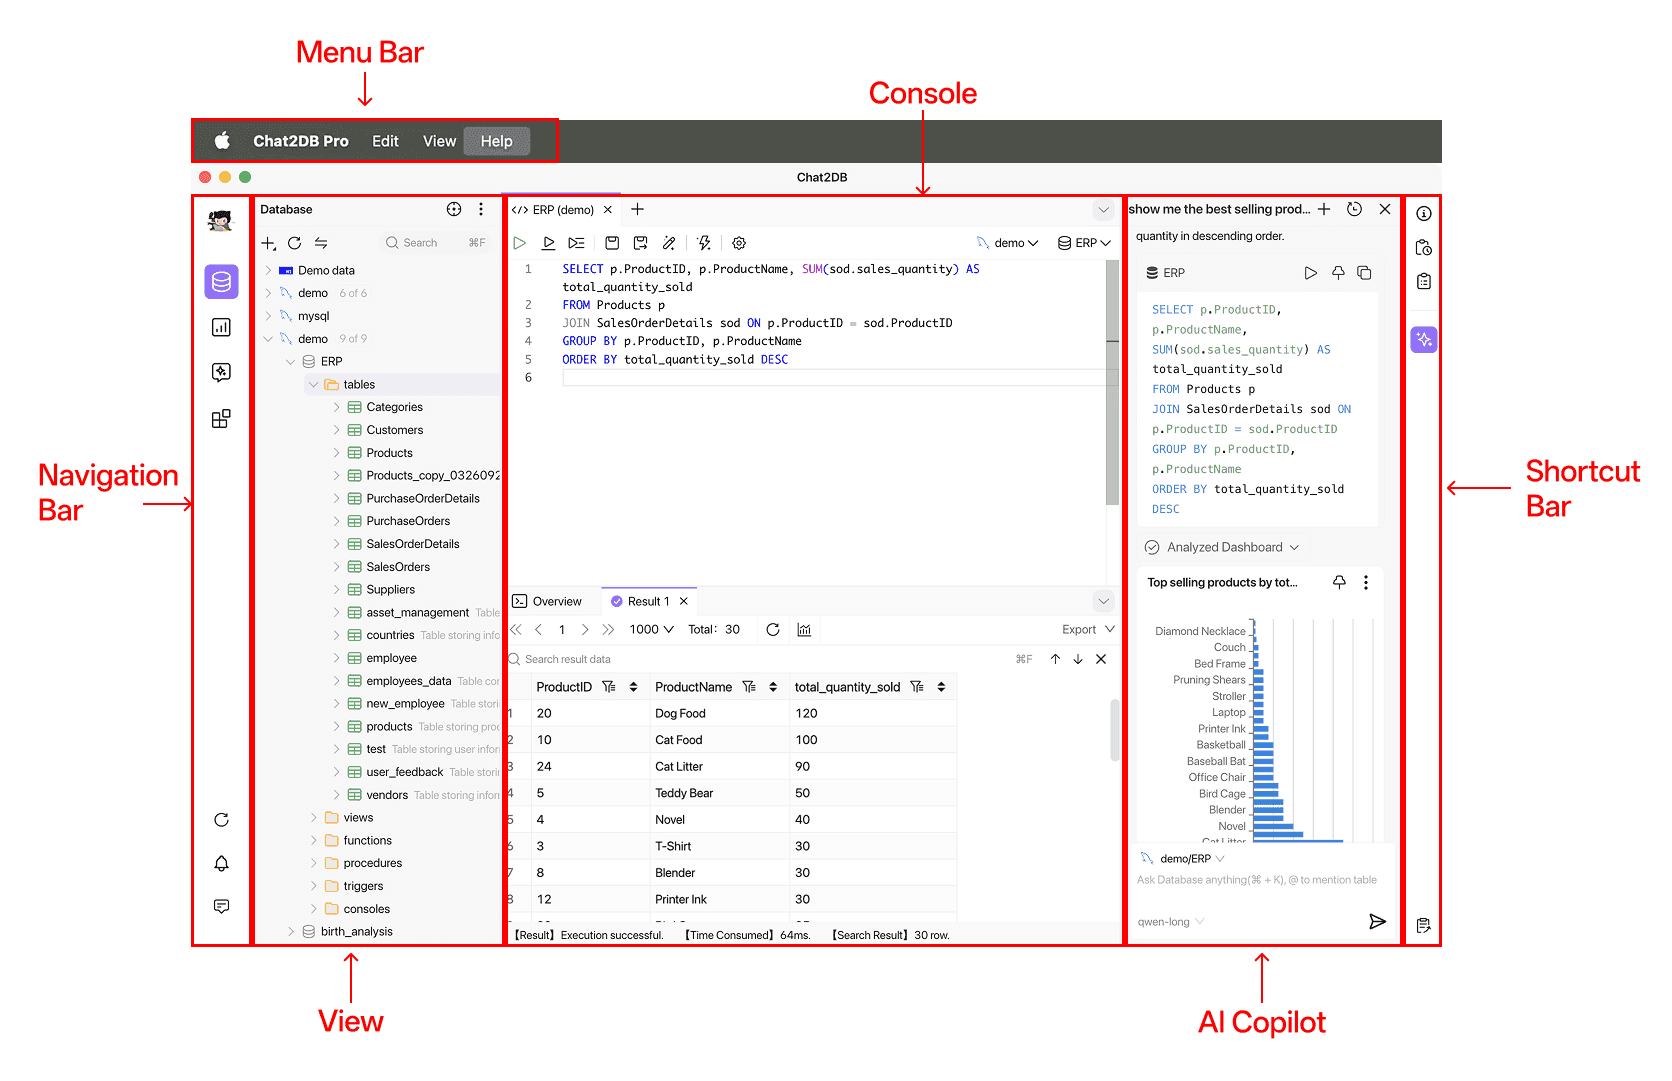Expand the views folder
The height and width of the screenshot is (1081, 1672).
pos(314,818)
